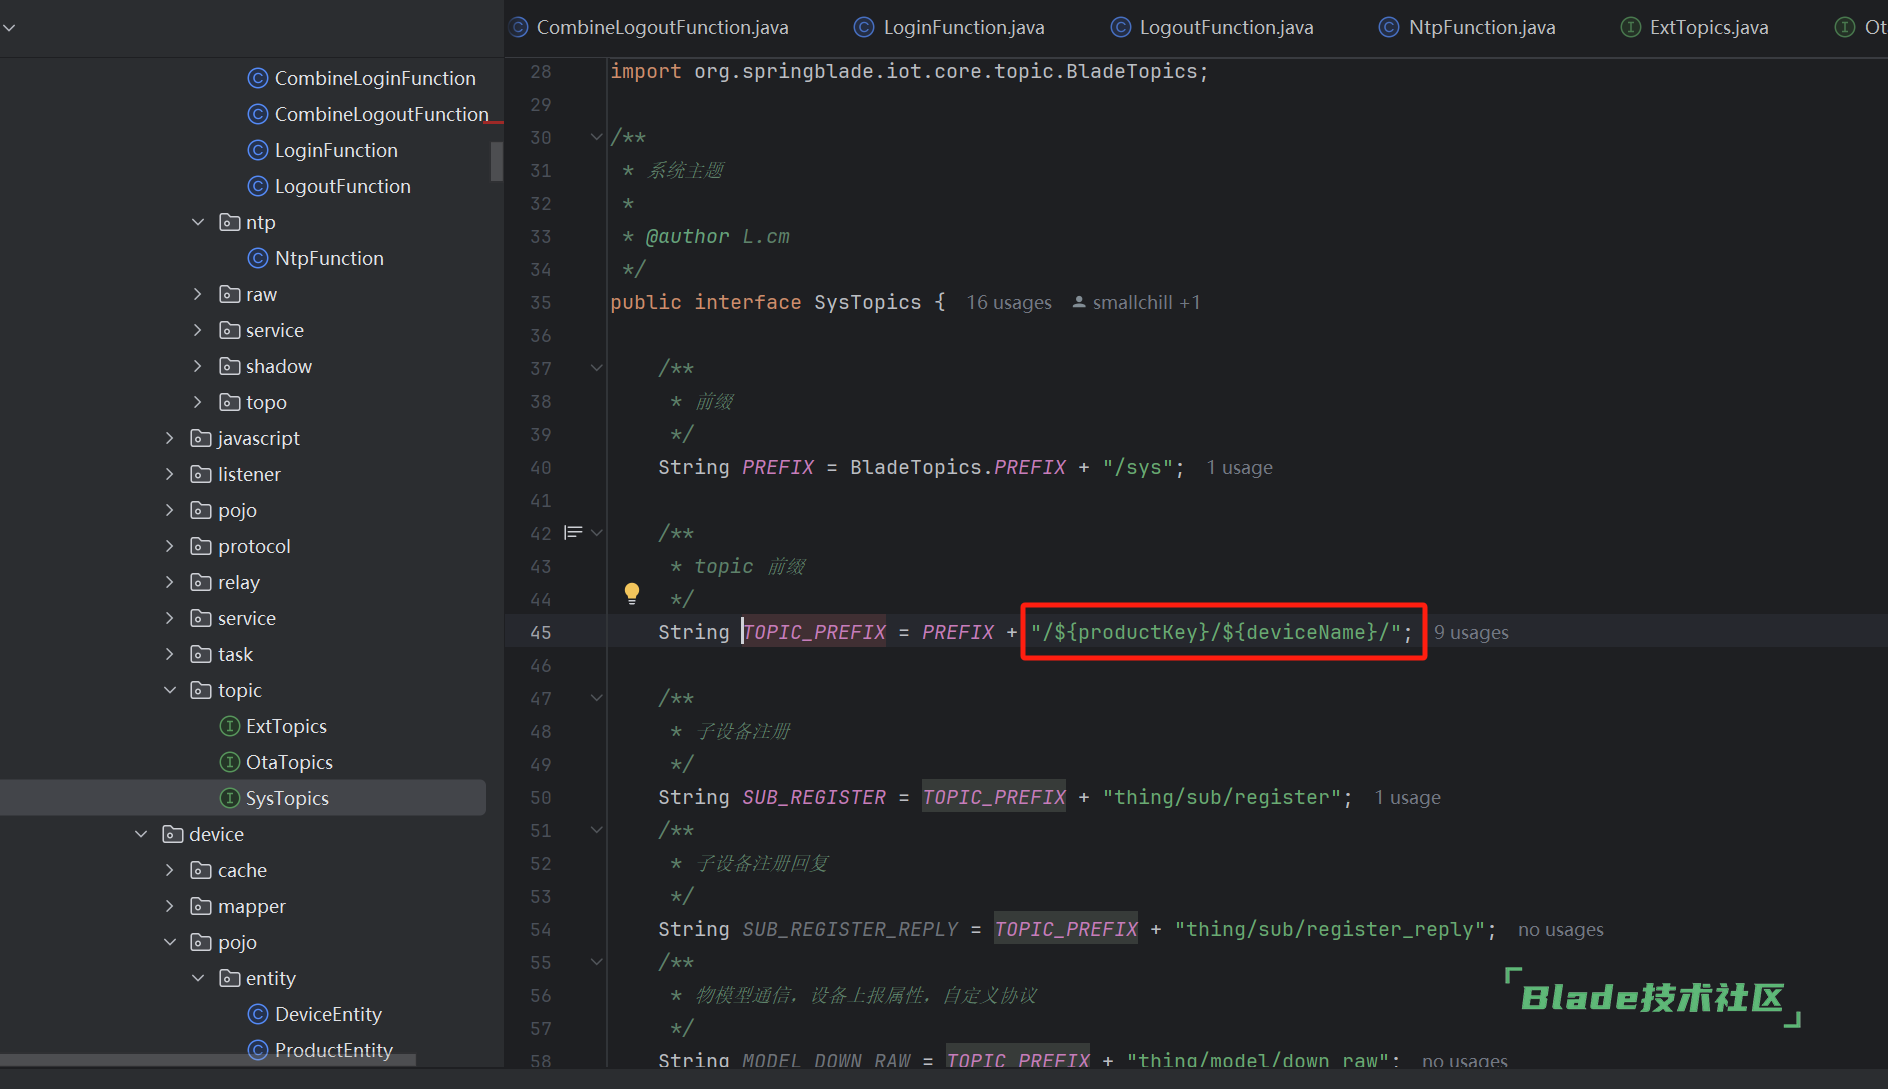Screen dimensions: 1888x1089
Task: Expand the protocol folder
Action: (x=170, y=546)
